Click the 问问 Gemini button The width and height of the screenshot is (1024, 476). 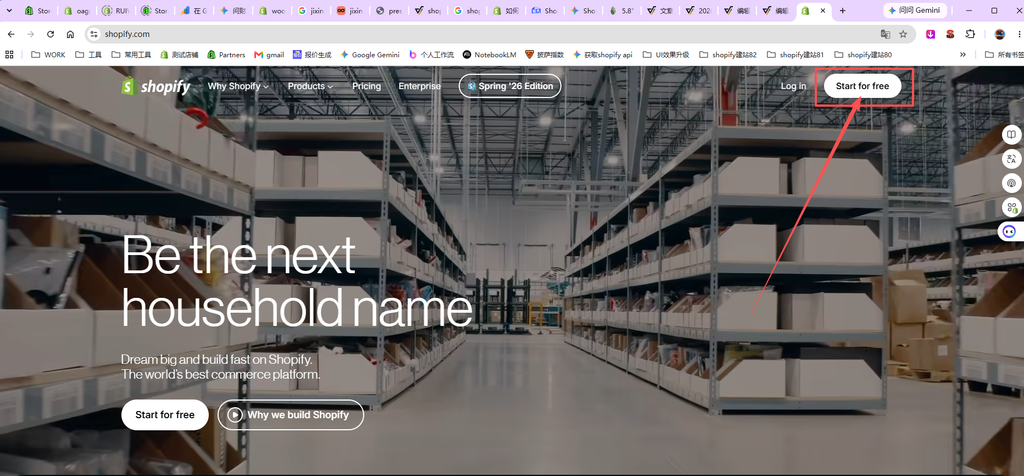point(916,10)
